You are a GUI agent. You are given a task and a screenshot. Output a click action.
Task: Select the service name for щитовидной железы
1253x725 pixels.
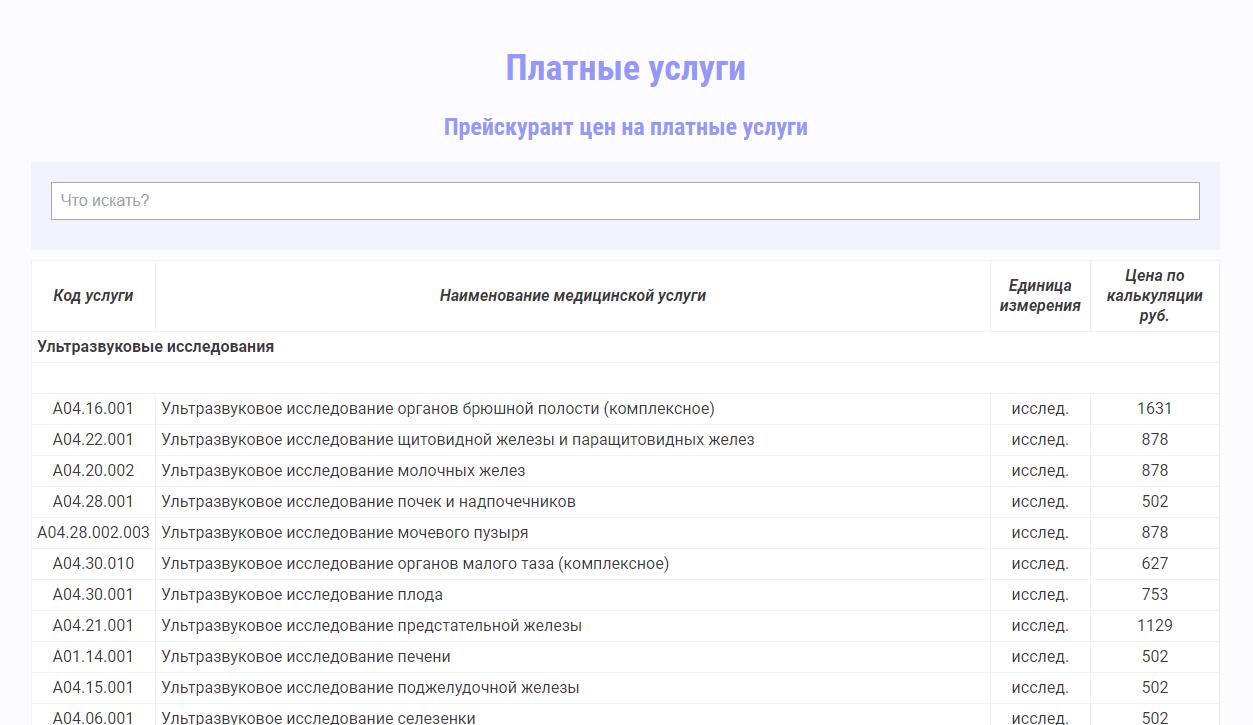coord(458,440)
